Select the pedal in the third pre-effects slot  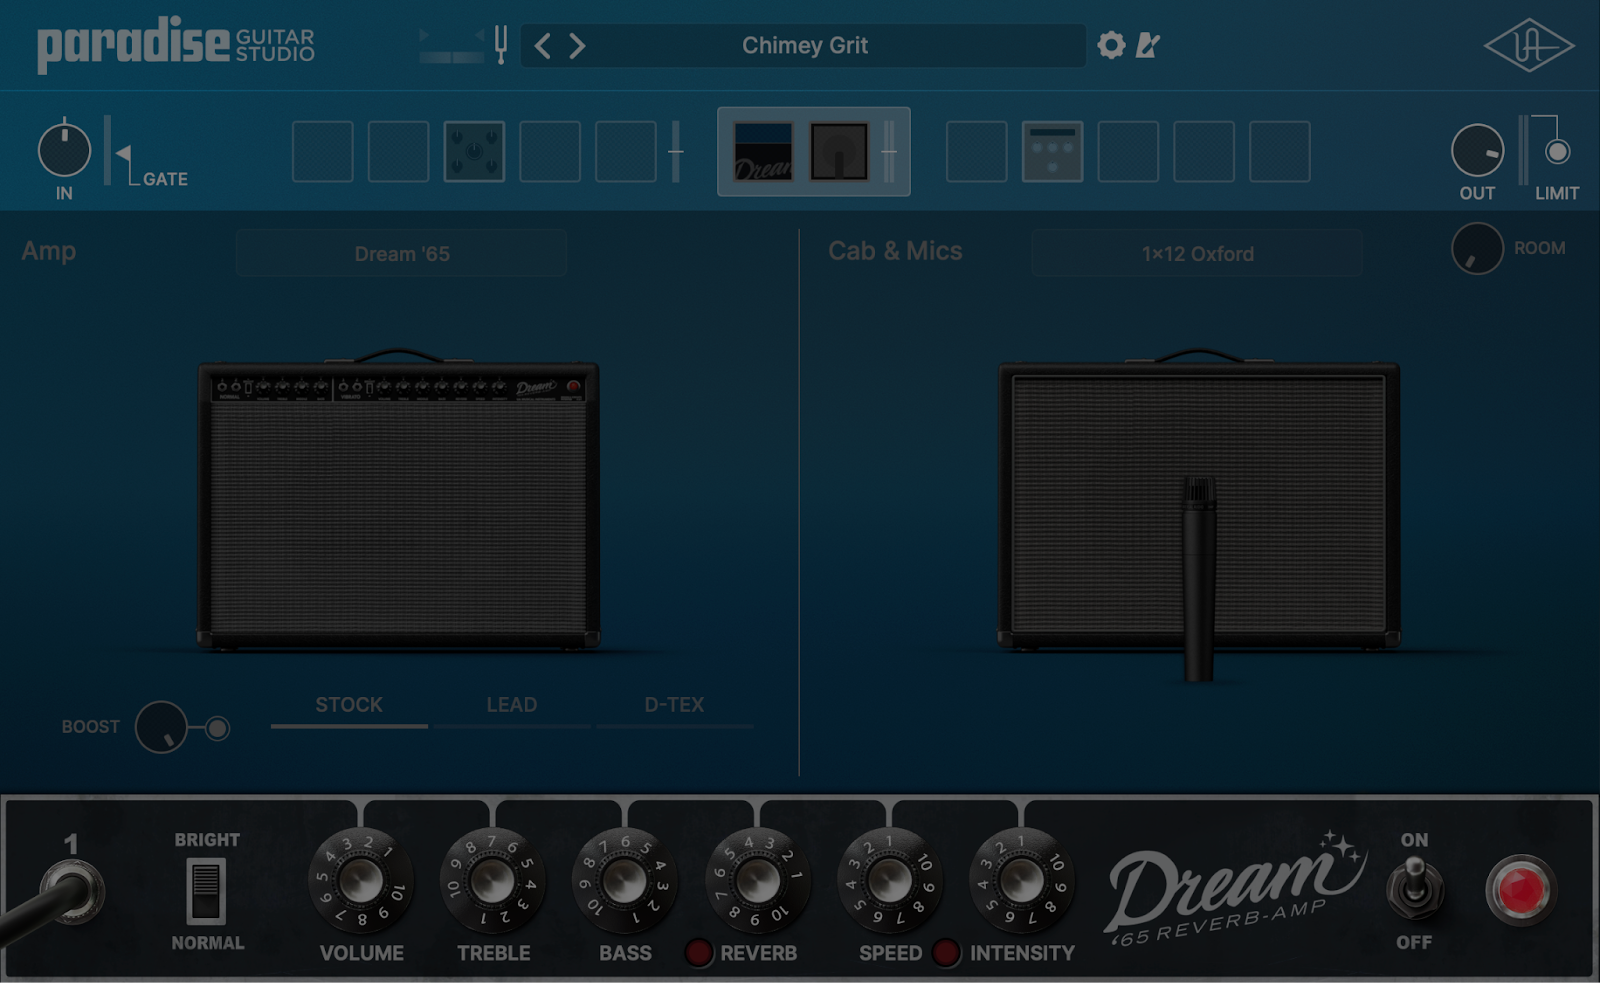[x=474, y=152]
